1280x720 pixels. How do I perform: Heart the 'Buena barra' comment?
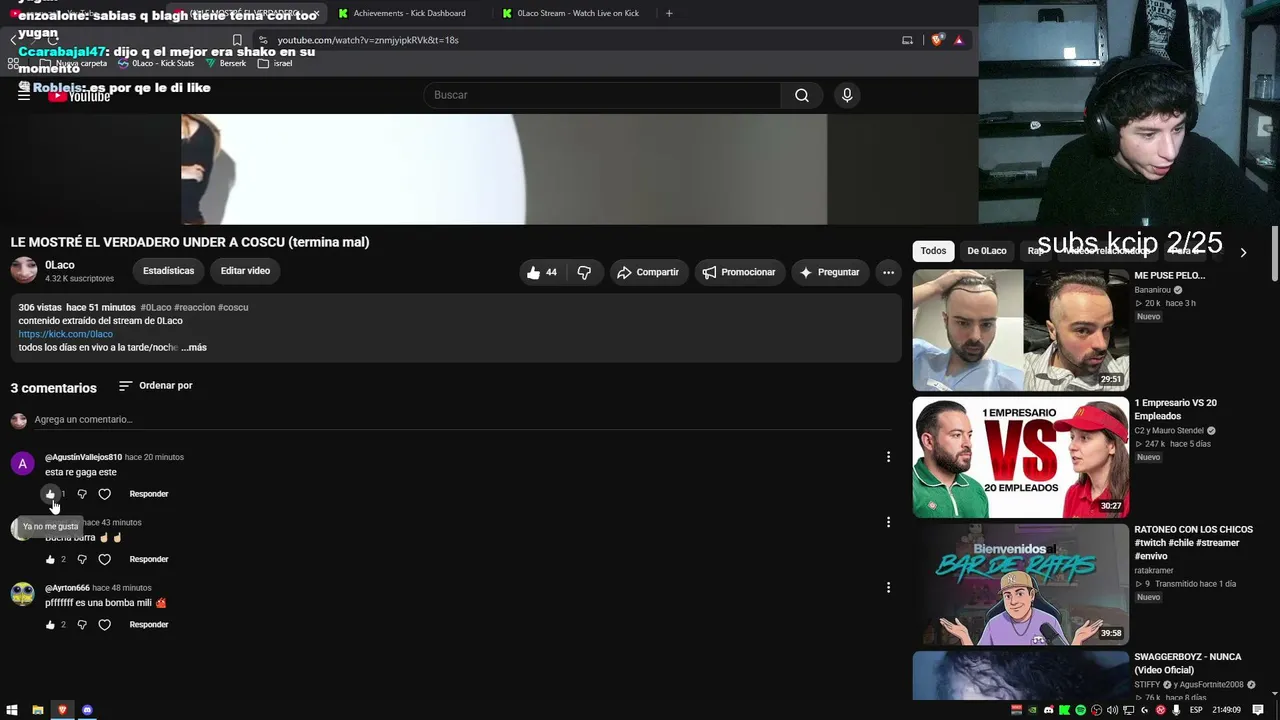[x=104, y=559]
